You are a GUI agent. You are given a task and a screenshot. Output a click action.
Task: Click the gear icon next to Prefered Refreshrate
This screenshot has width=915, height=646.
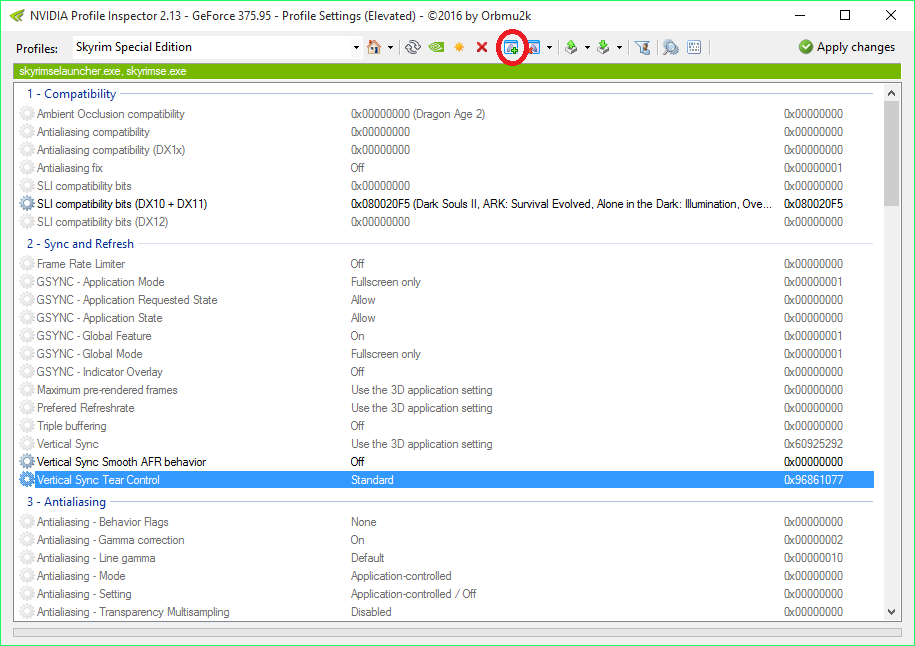27,408
